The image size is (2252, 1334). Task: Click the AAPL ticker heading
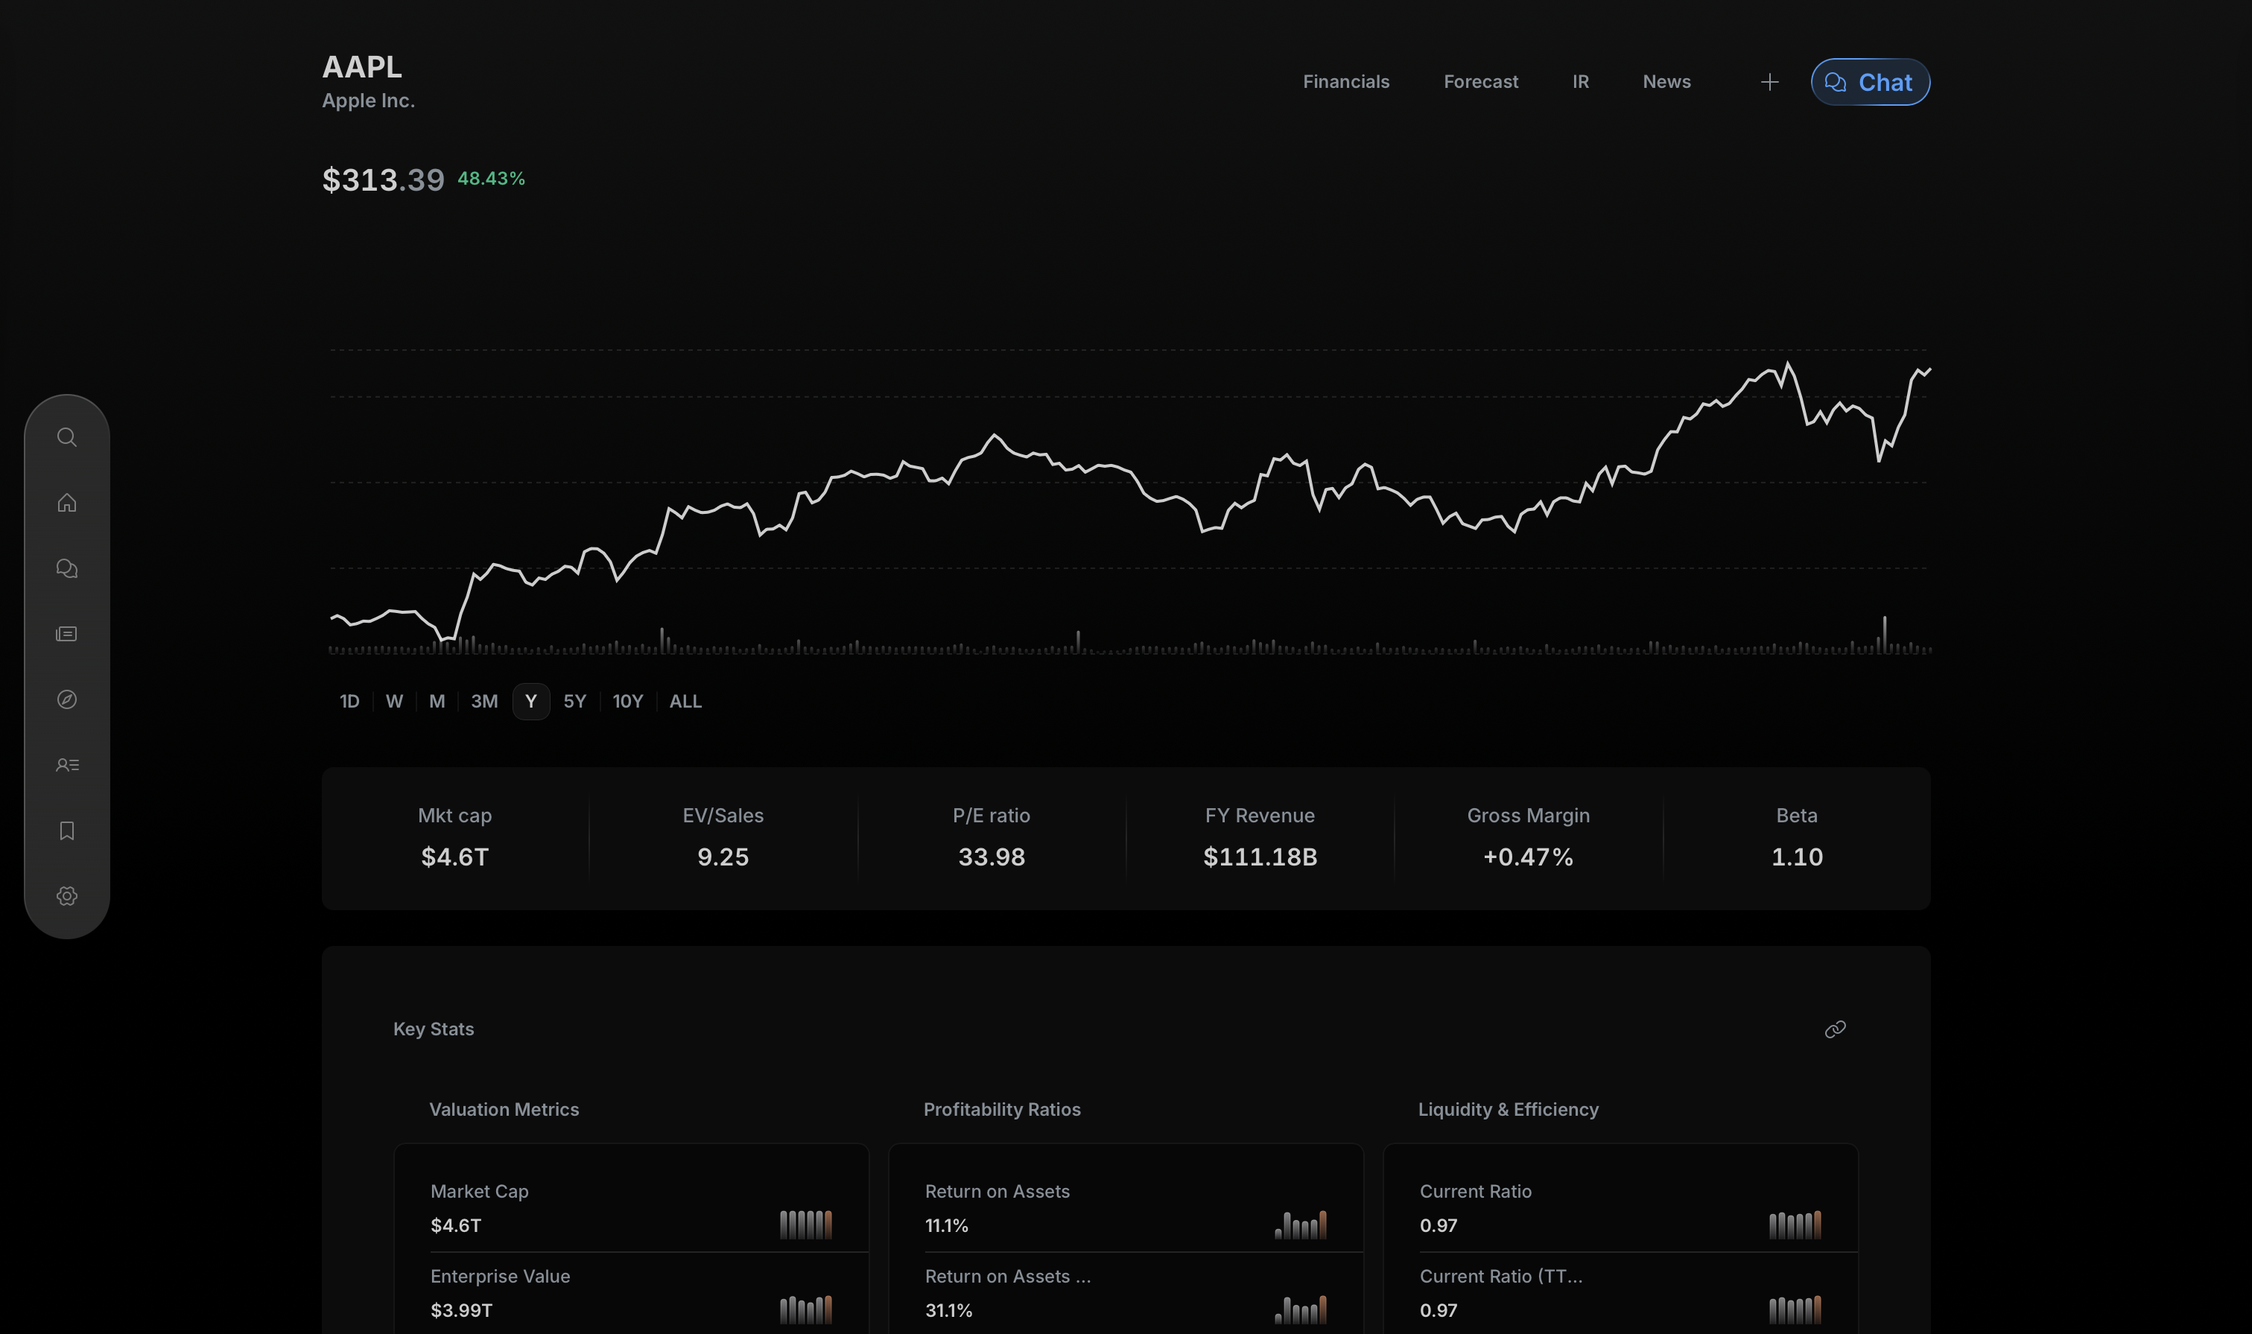click(362, 67)
